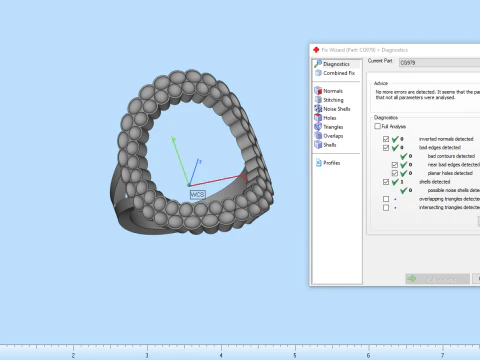Click the Current Part field showing CG979
This screenshot has height=360, width=480.
click(x=439, y=63)
